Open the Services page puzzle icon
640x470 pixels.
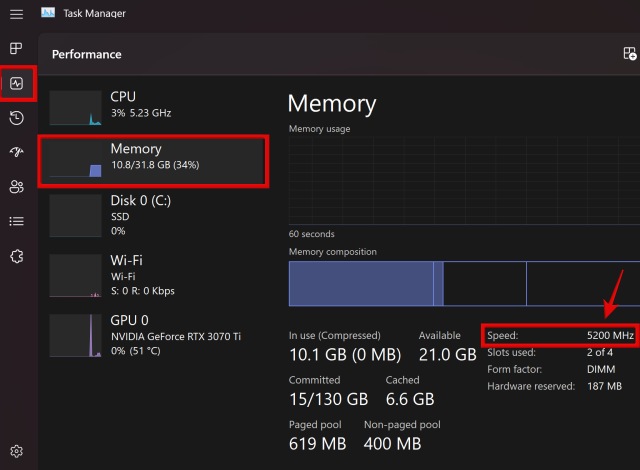pos(16,256)
